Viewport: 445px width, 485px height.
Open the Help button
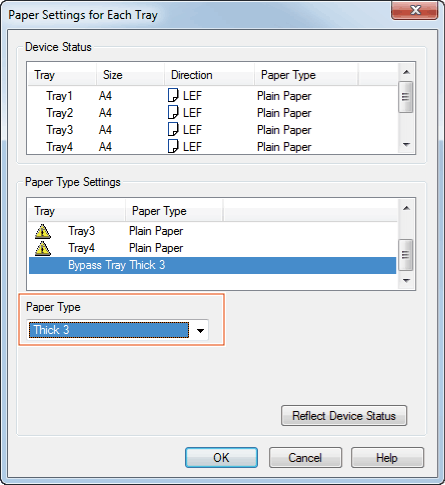tap(387, 457)
